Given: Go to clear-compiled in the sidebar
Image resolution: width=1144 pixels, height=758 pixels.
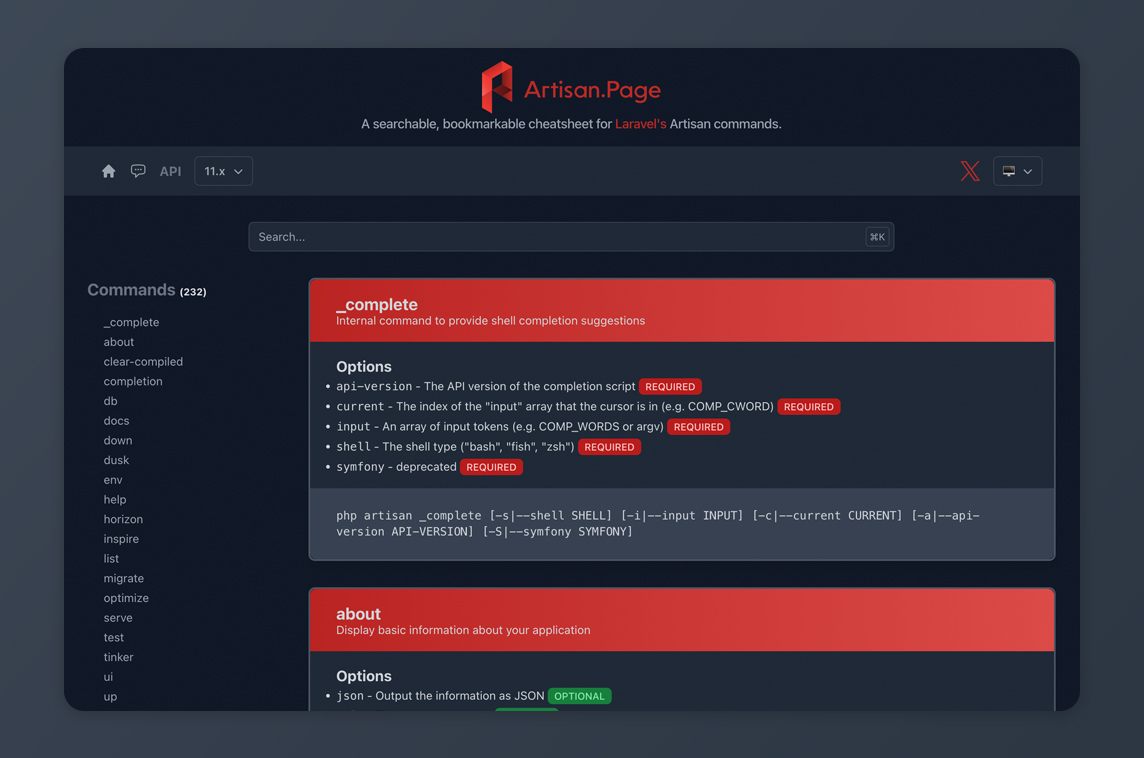Looking at the screenshot, I should pyautogui.click(x=143, y=362).
